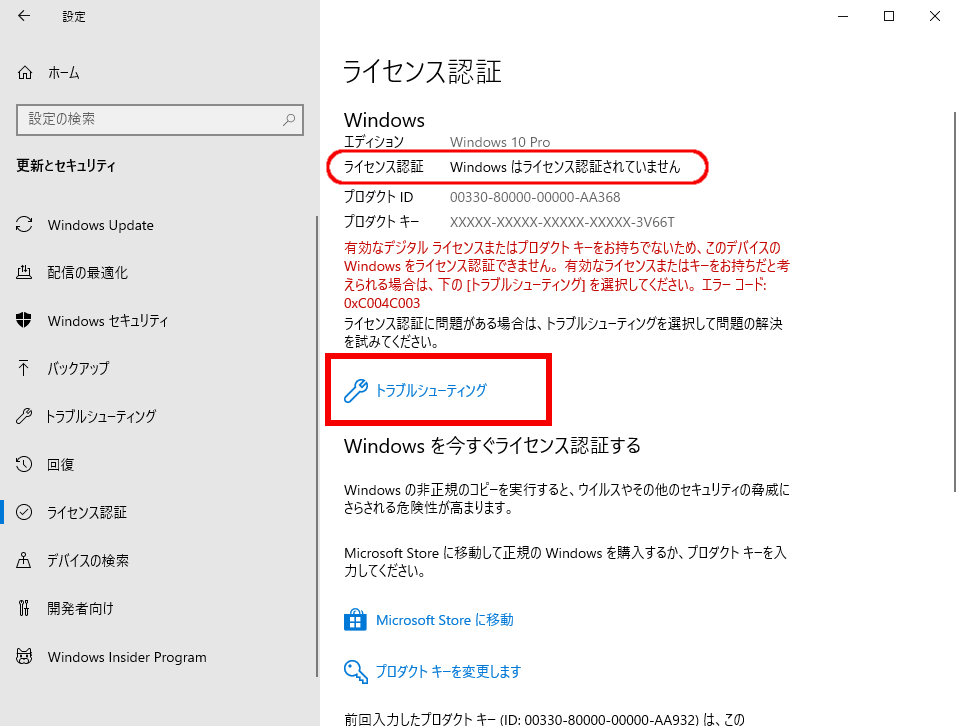Open Windows Insider Program page
The image size is (957, 726).
click(x=127, y=657)
